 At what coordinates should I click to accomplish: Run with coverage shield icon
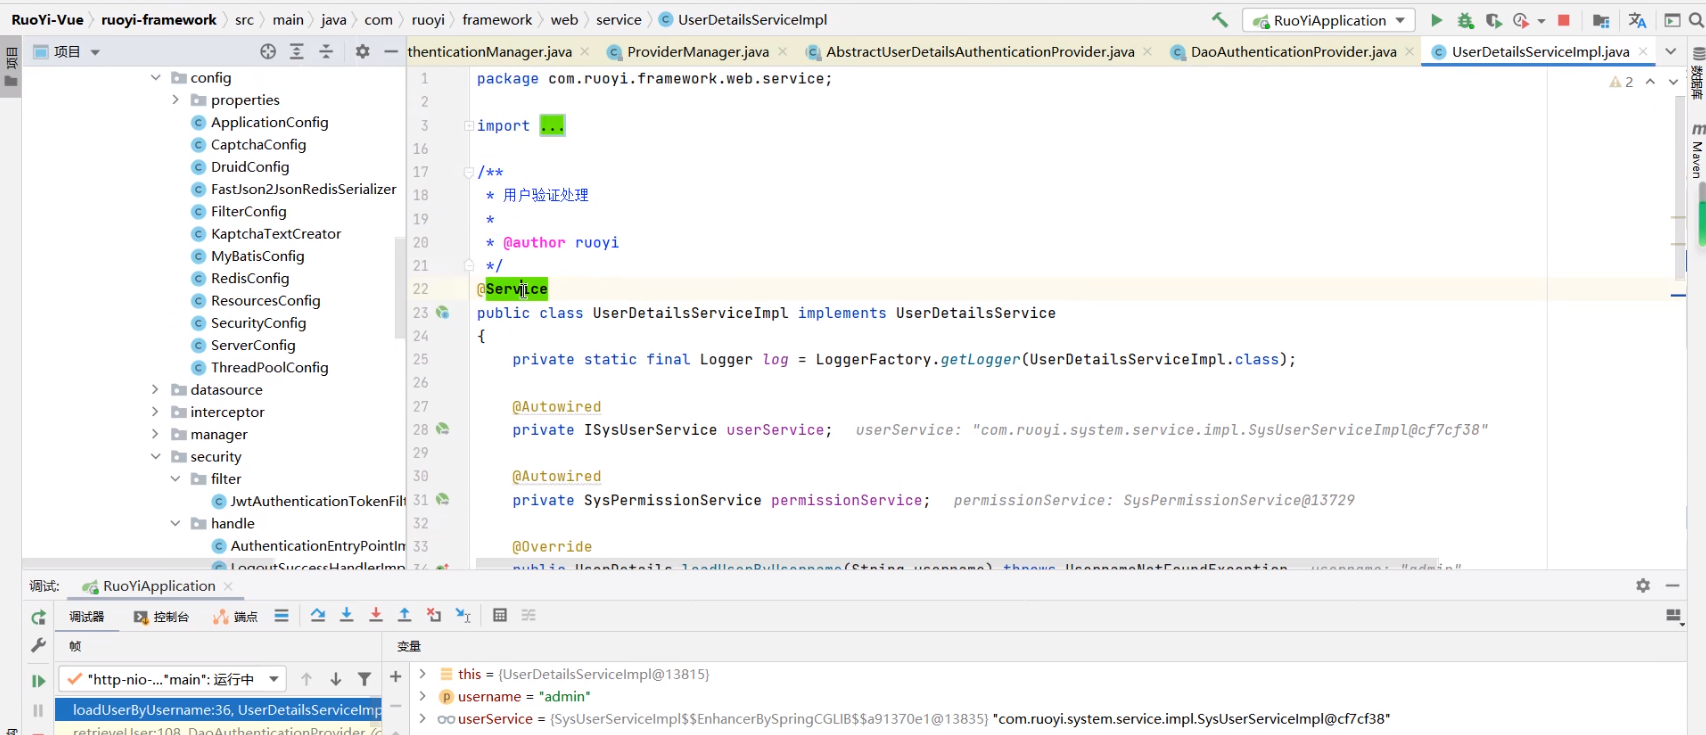(x=1493, y=20)
